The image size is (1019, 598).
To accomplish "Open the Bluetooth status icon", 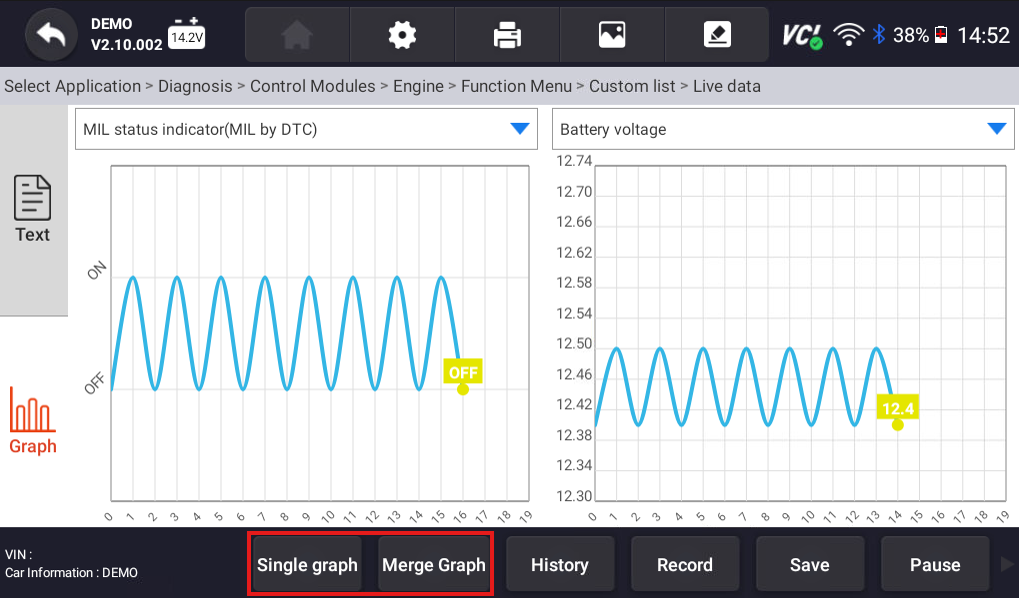I will 878,31.
